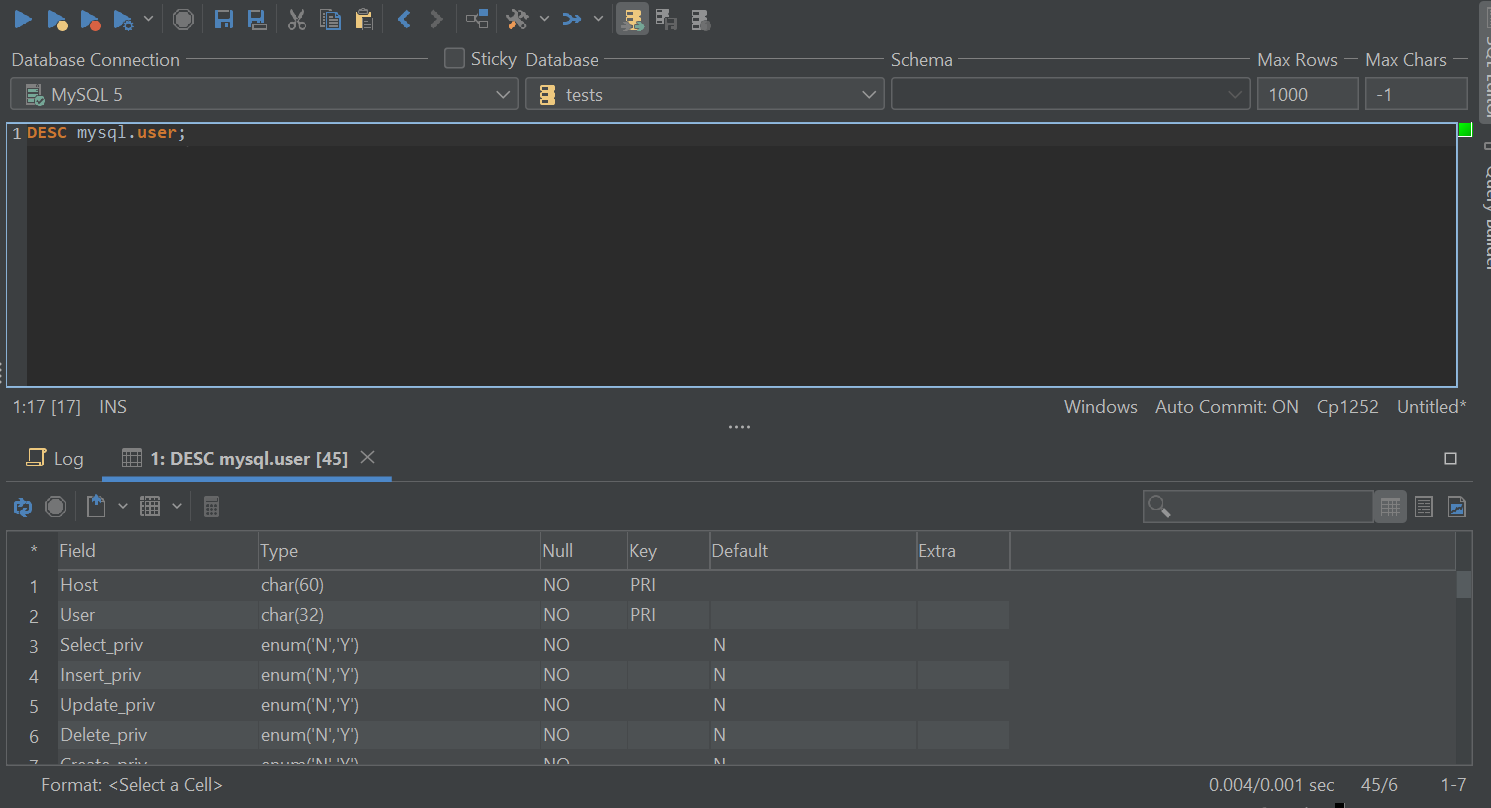The height and width of the screenshot is (808, 1491).
Task: Run the SQL statement with the Execute icon
Action: [23, 18]
